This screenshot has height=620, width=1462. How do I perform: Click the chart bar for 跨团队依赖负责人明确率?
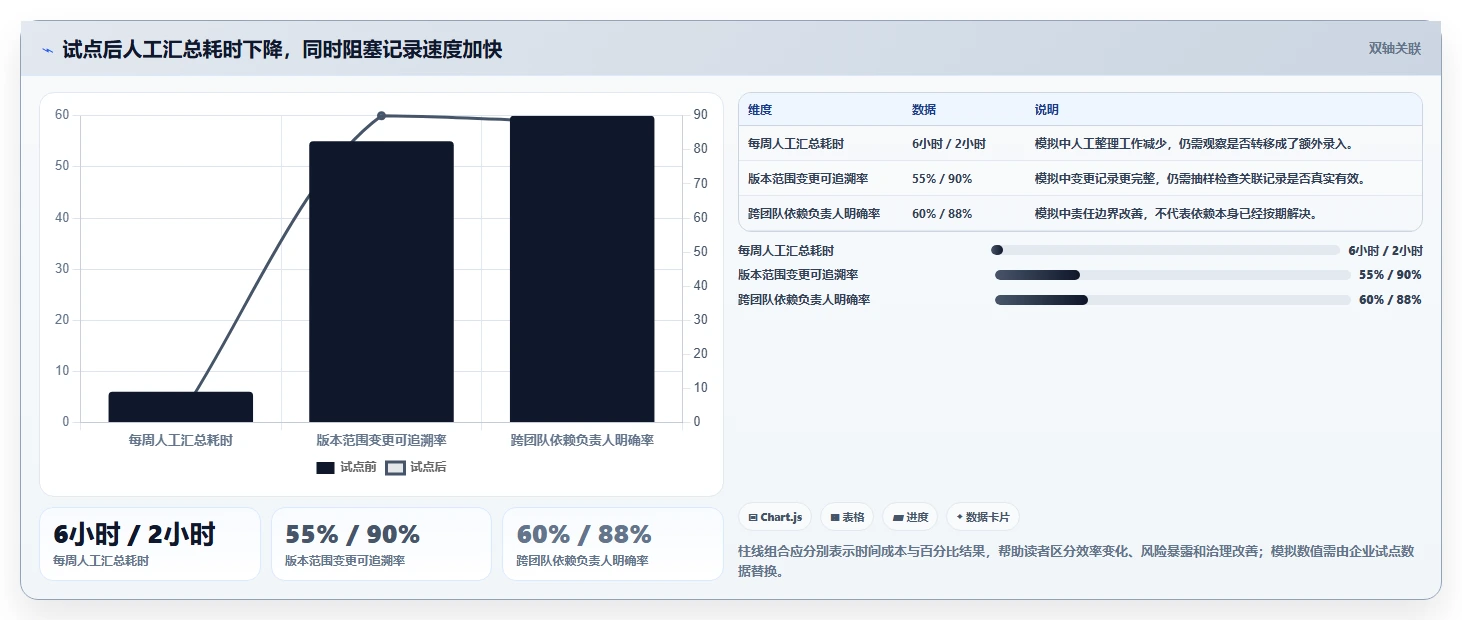(x=582, y=269)
